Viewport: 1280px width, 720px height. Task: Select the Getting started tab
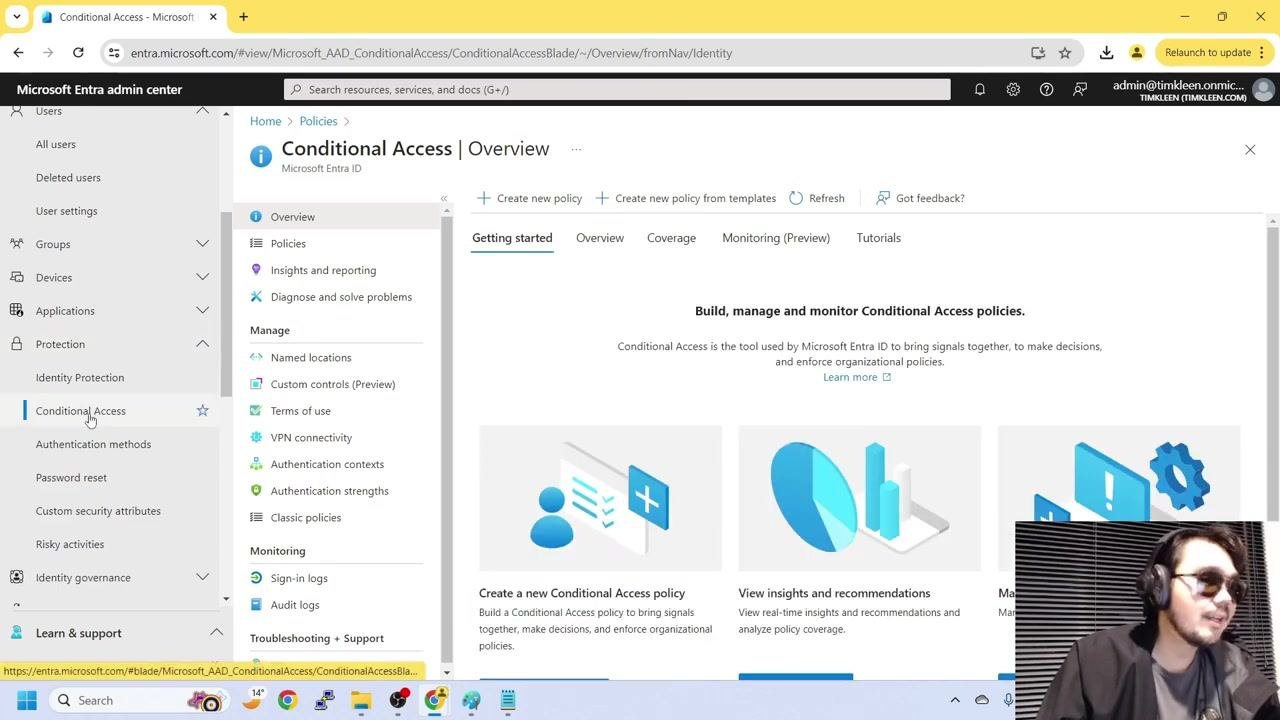coord(512,238)
